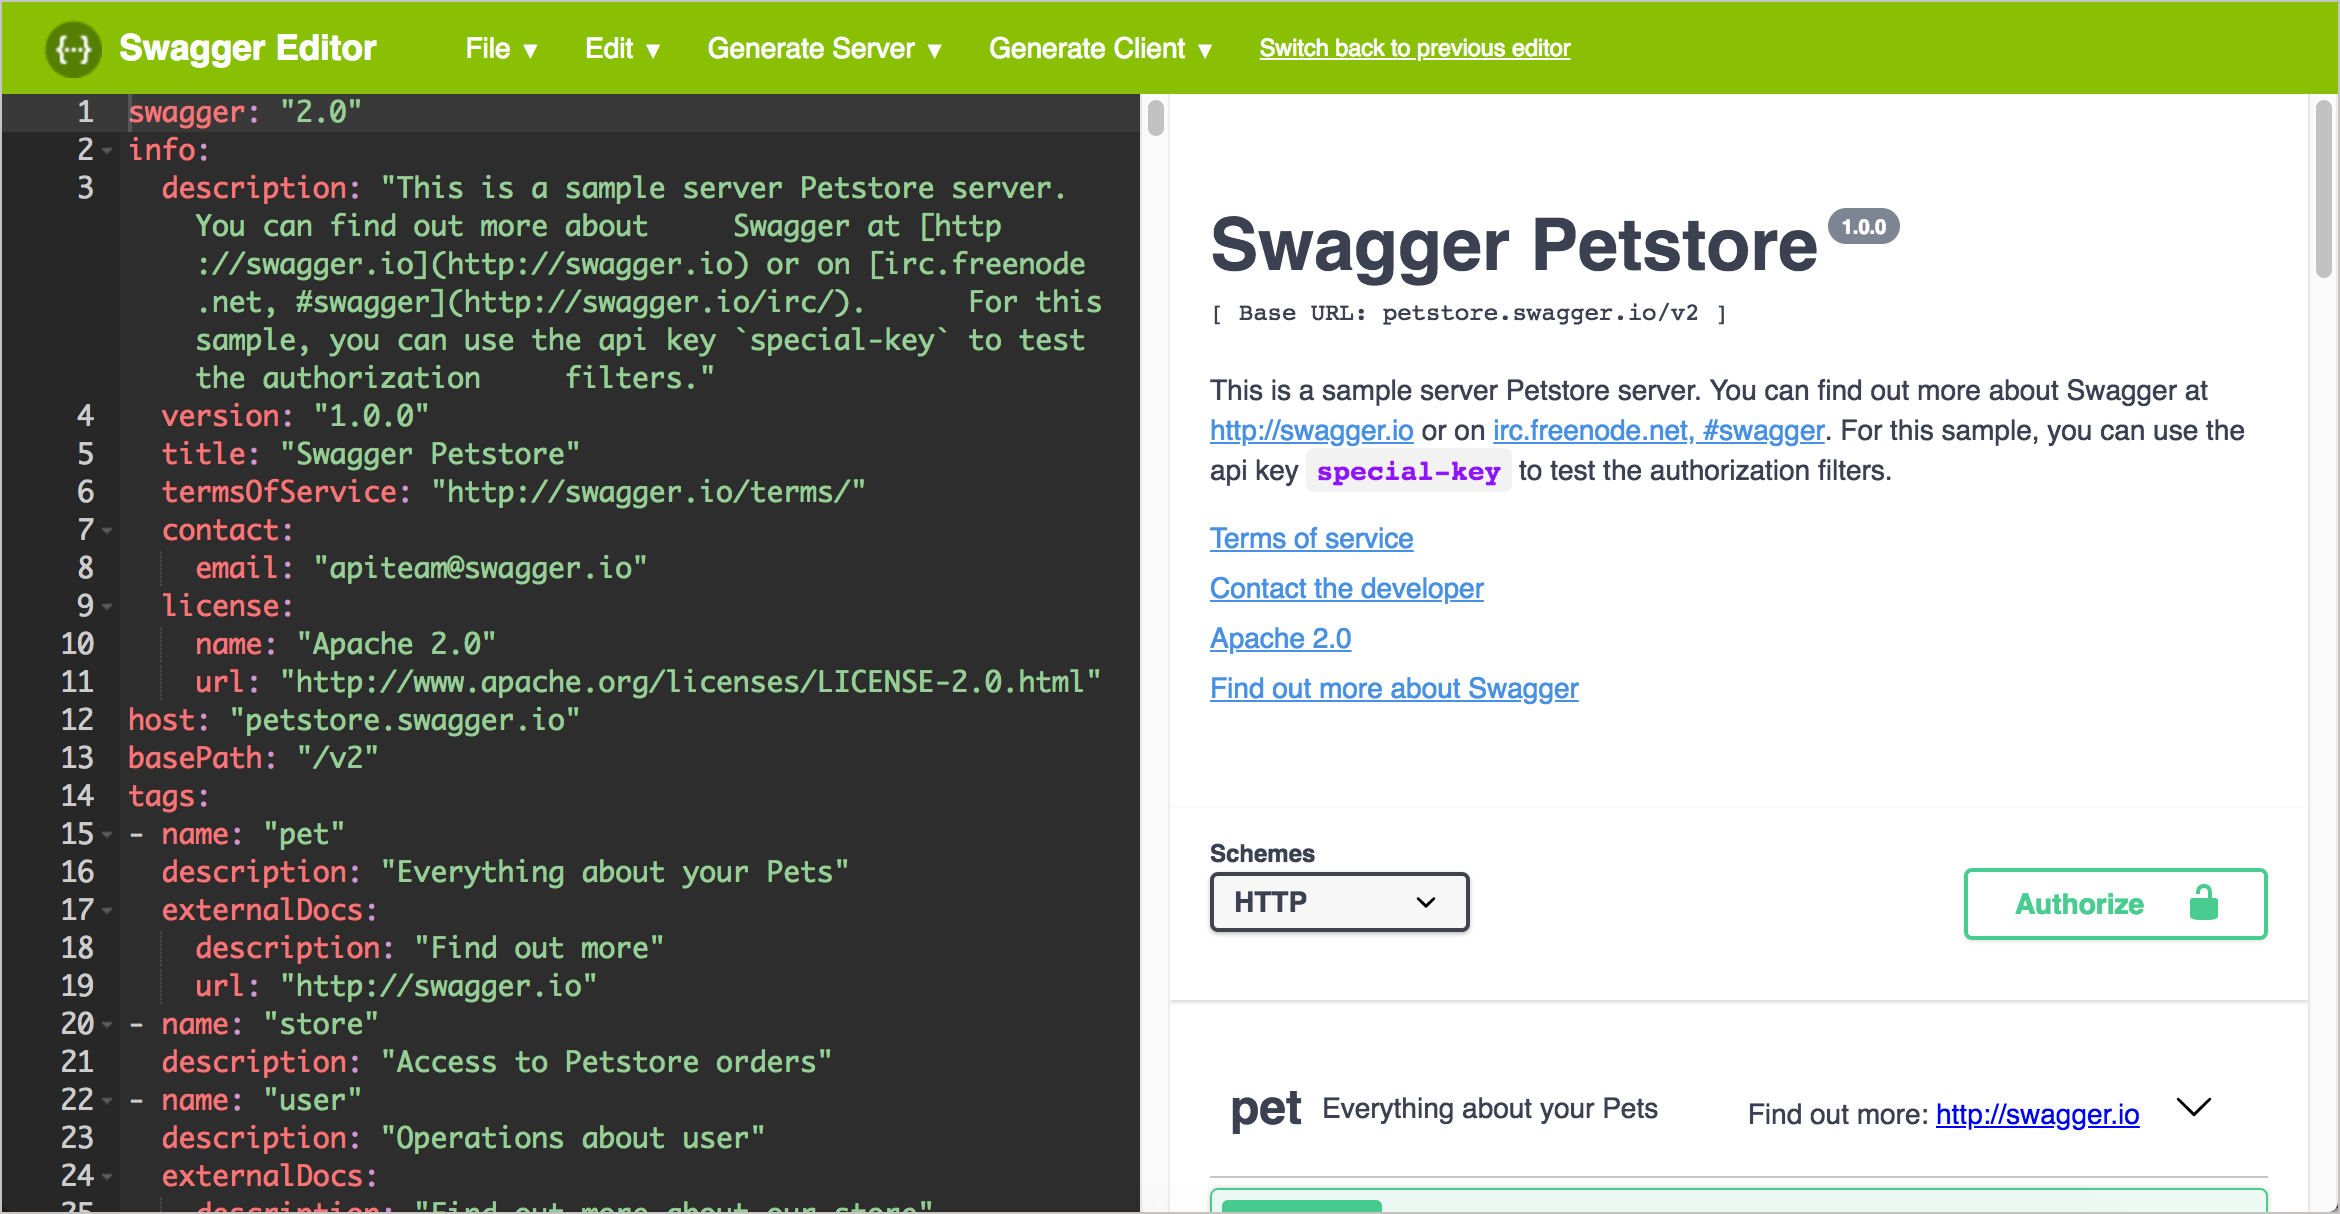The image size is (2340, 1214).
Task: Select the Edit menu item
Action: (618, 48)
